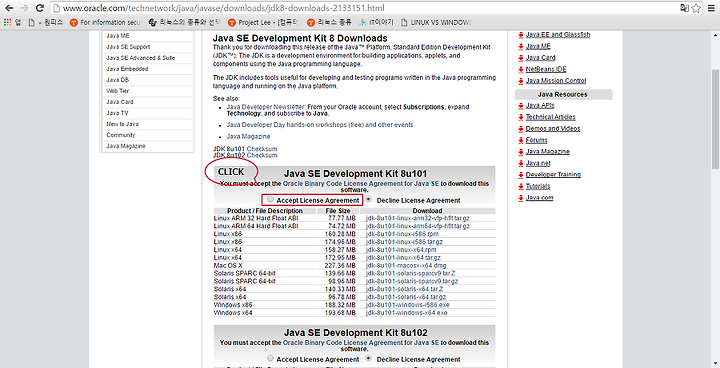This screenshot has height=368, width=720.
Task: Open the 'Project Lee' bookmark
Action: tap(263, 22)
